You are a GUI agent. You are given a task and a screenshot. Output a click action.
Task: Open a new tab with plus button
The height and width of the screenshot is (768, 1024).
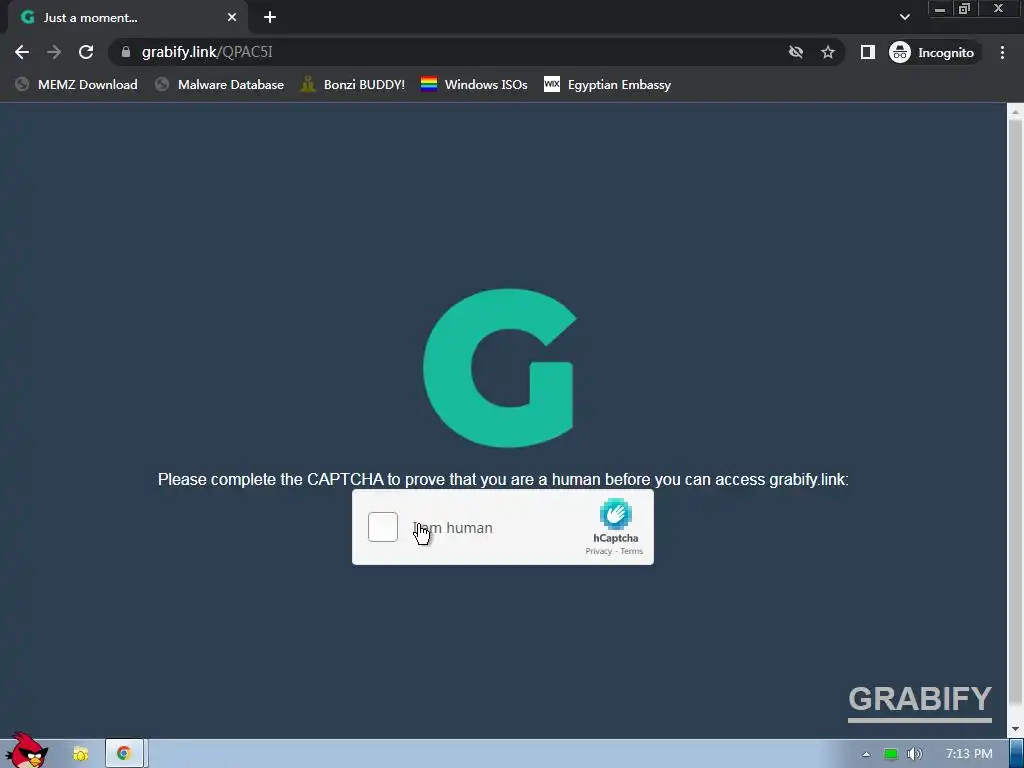pos(270,18)
